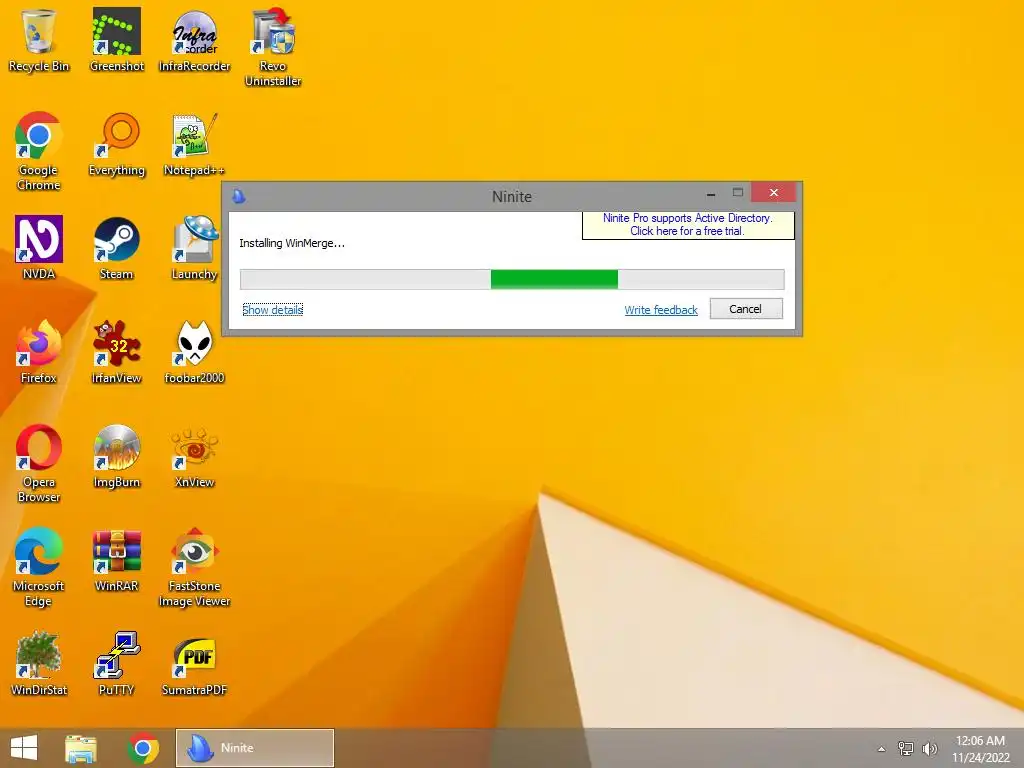Open the network tray icon
Image resolution: width=1024 pixels, height=768 pixels.
click(x=906, y=748)
